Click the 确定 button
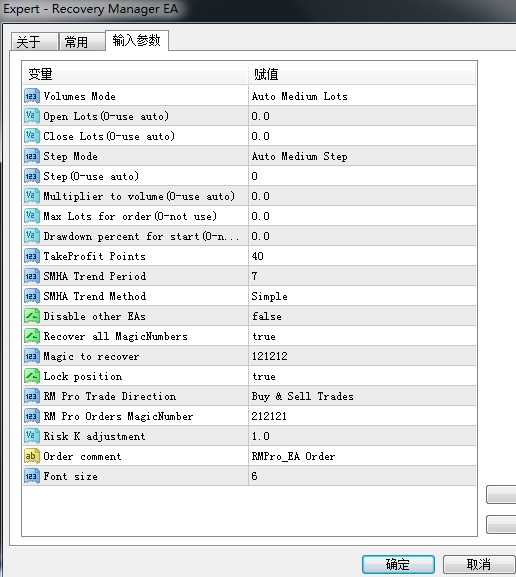 click(398, 564)
